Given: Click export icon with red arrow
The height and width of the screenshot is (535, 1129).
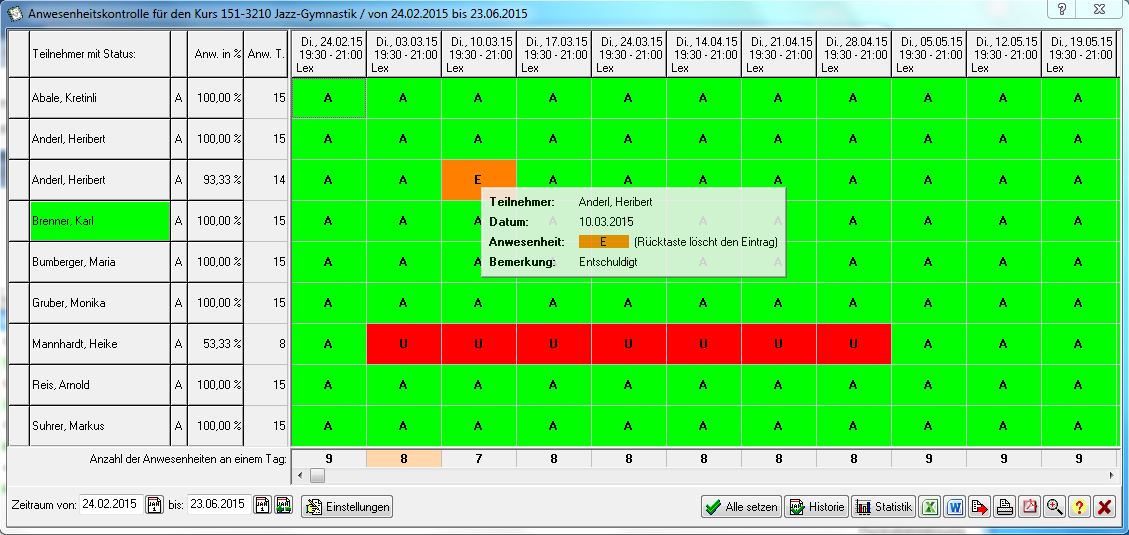Looking at the screenshot, I should coord(979,507).
